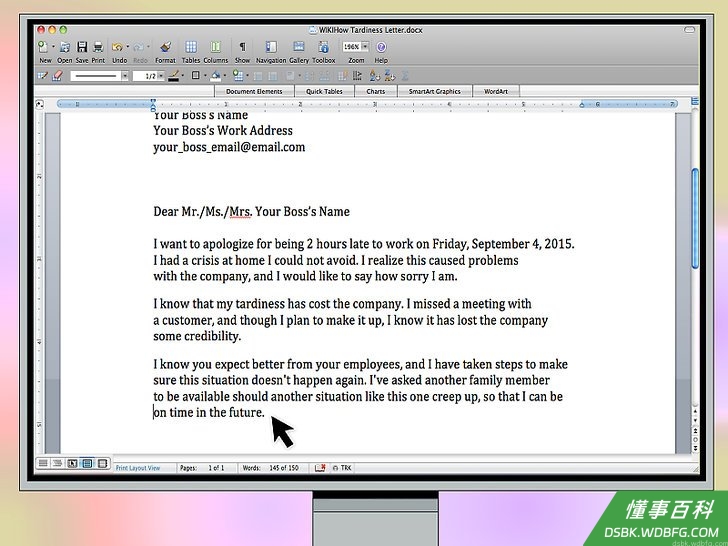Viewport: 728px width, 546px height.
Task: Click the text 'Your Boss's Work Address'
Action: coord(223,130)
